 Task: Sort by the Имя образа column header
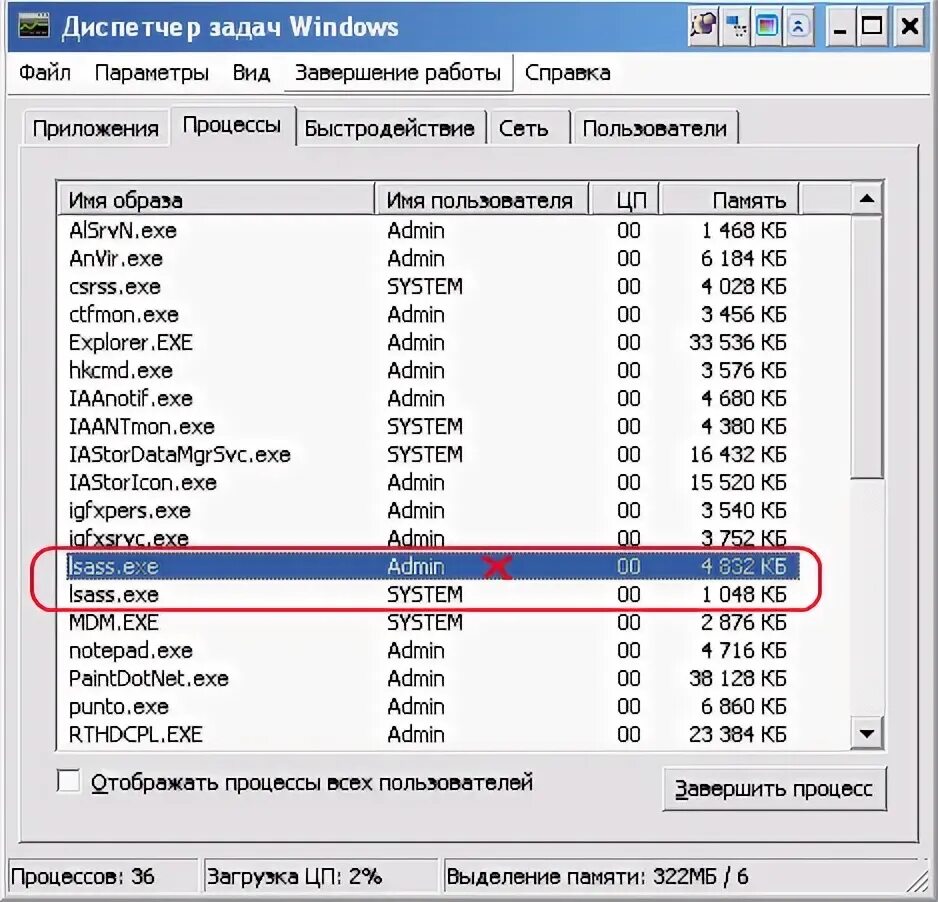click(x=216, y=200)
